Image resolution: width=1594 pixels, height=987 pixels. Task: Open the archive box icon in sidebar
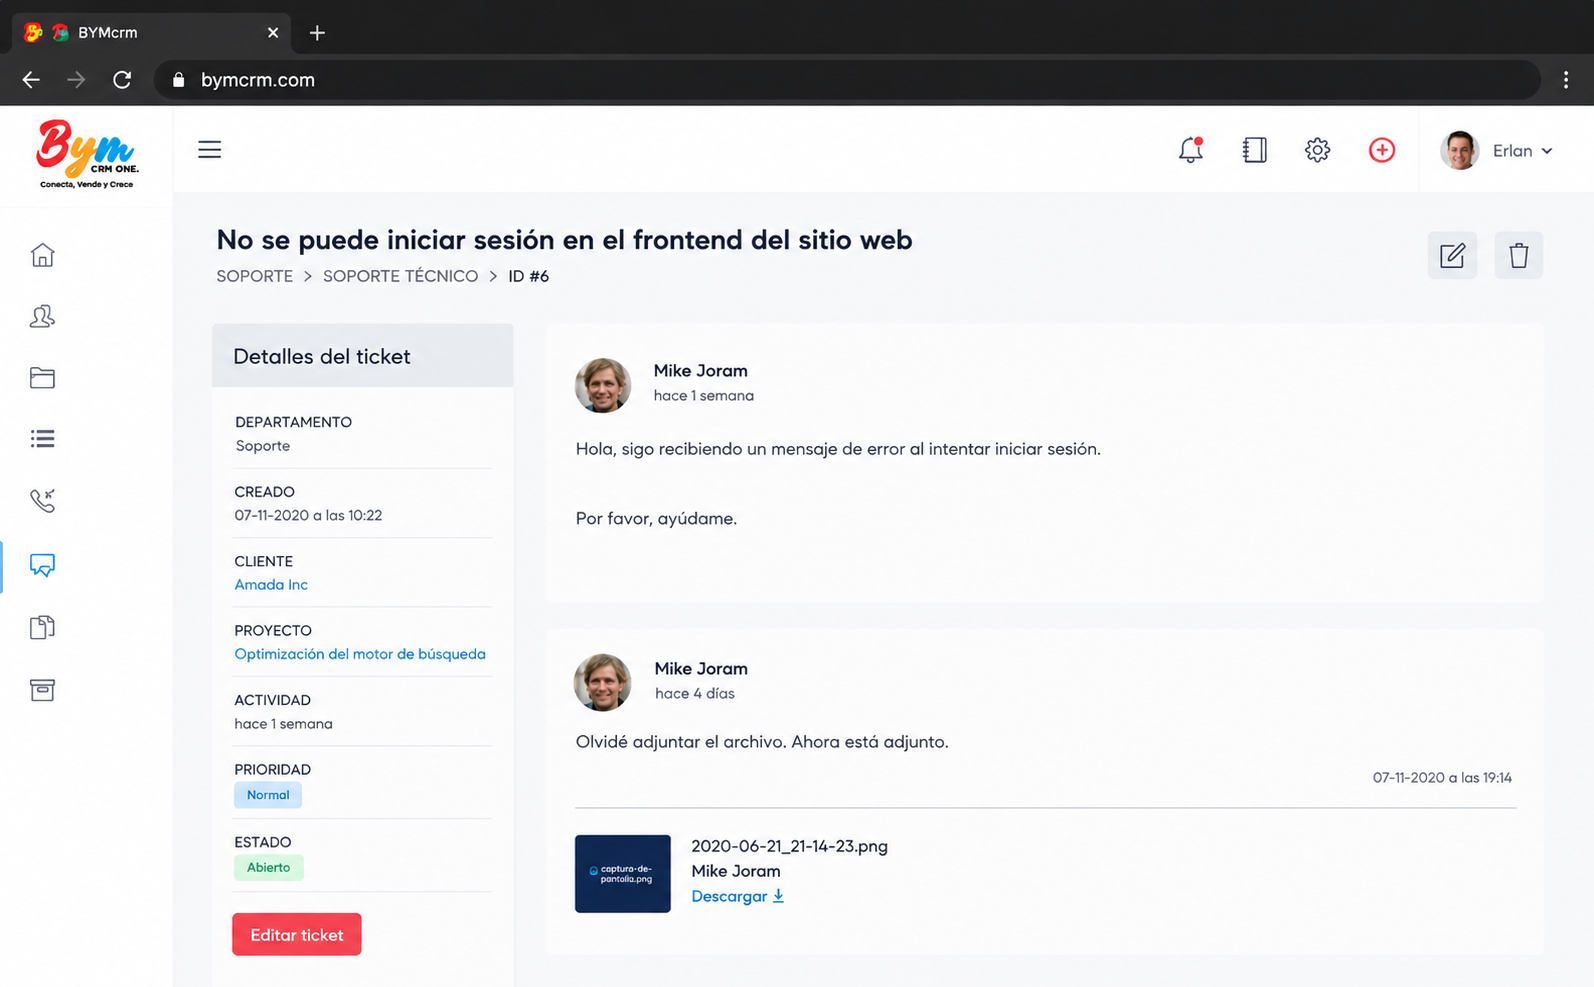pyautogui.click(x=42, y=690)
